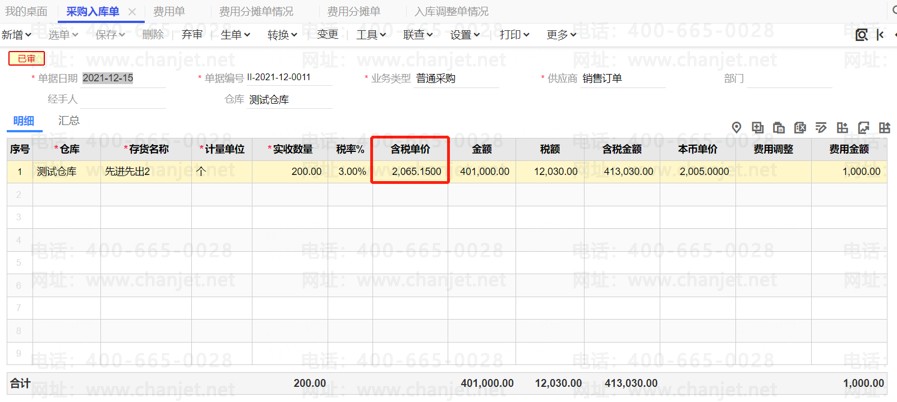Select the 汇总 sub-tab

point(69,121)
